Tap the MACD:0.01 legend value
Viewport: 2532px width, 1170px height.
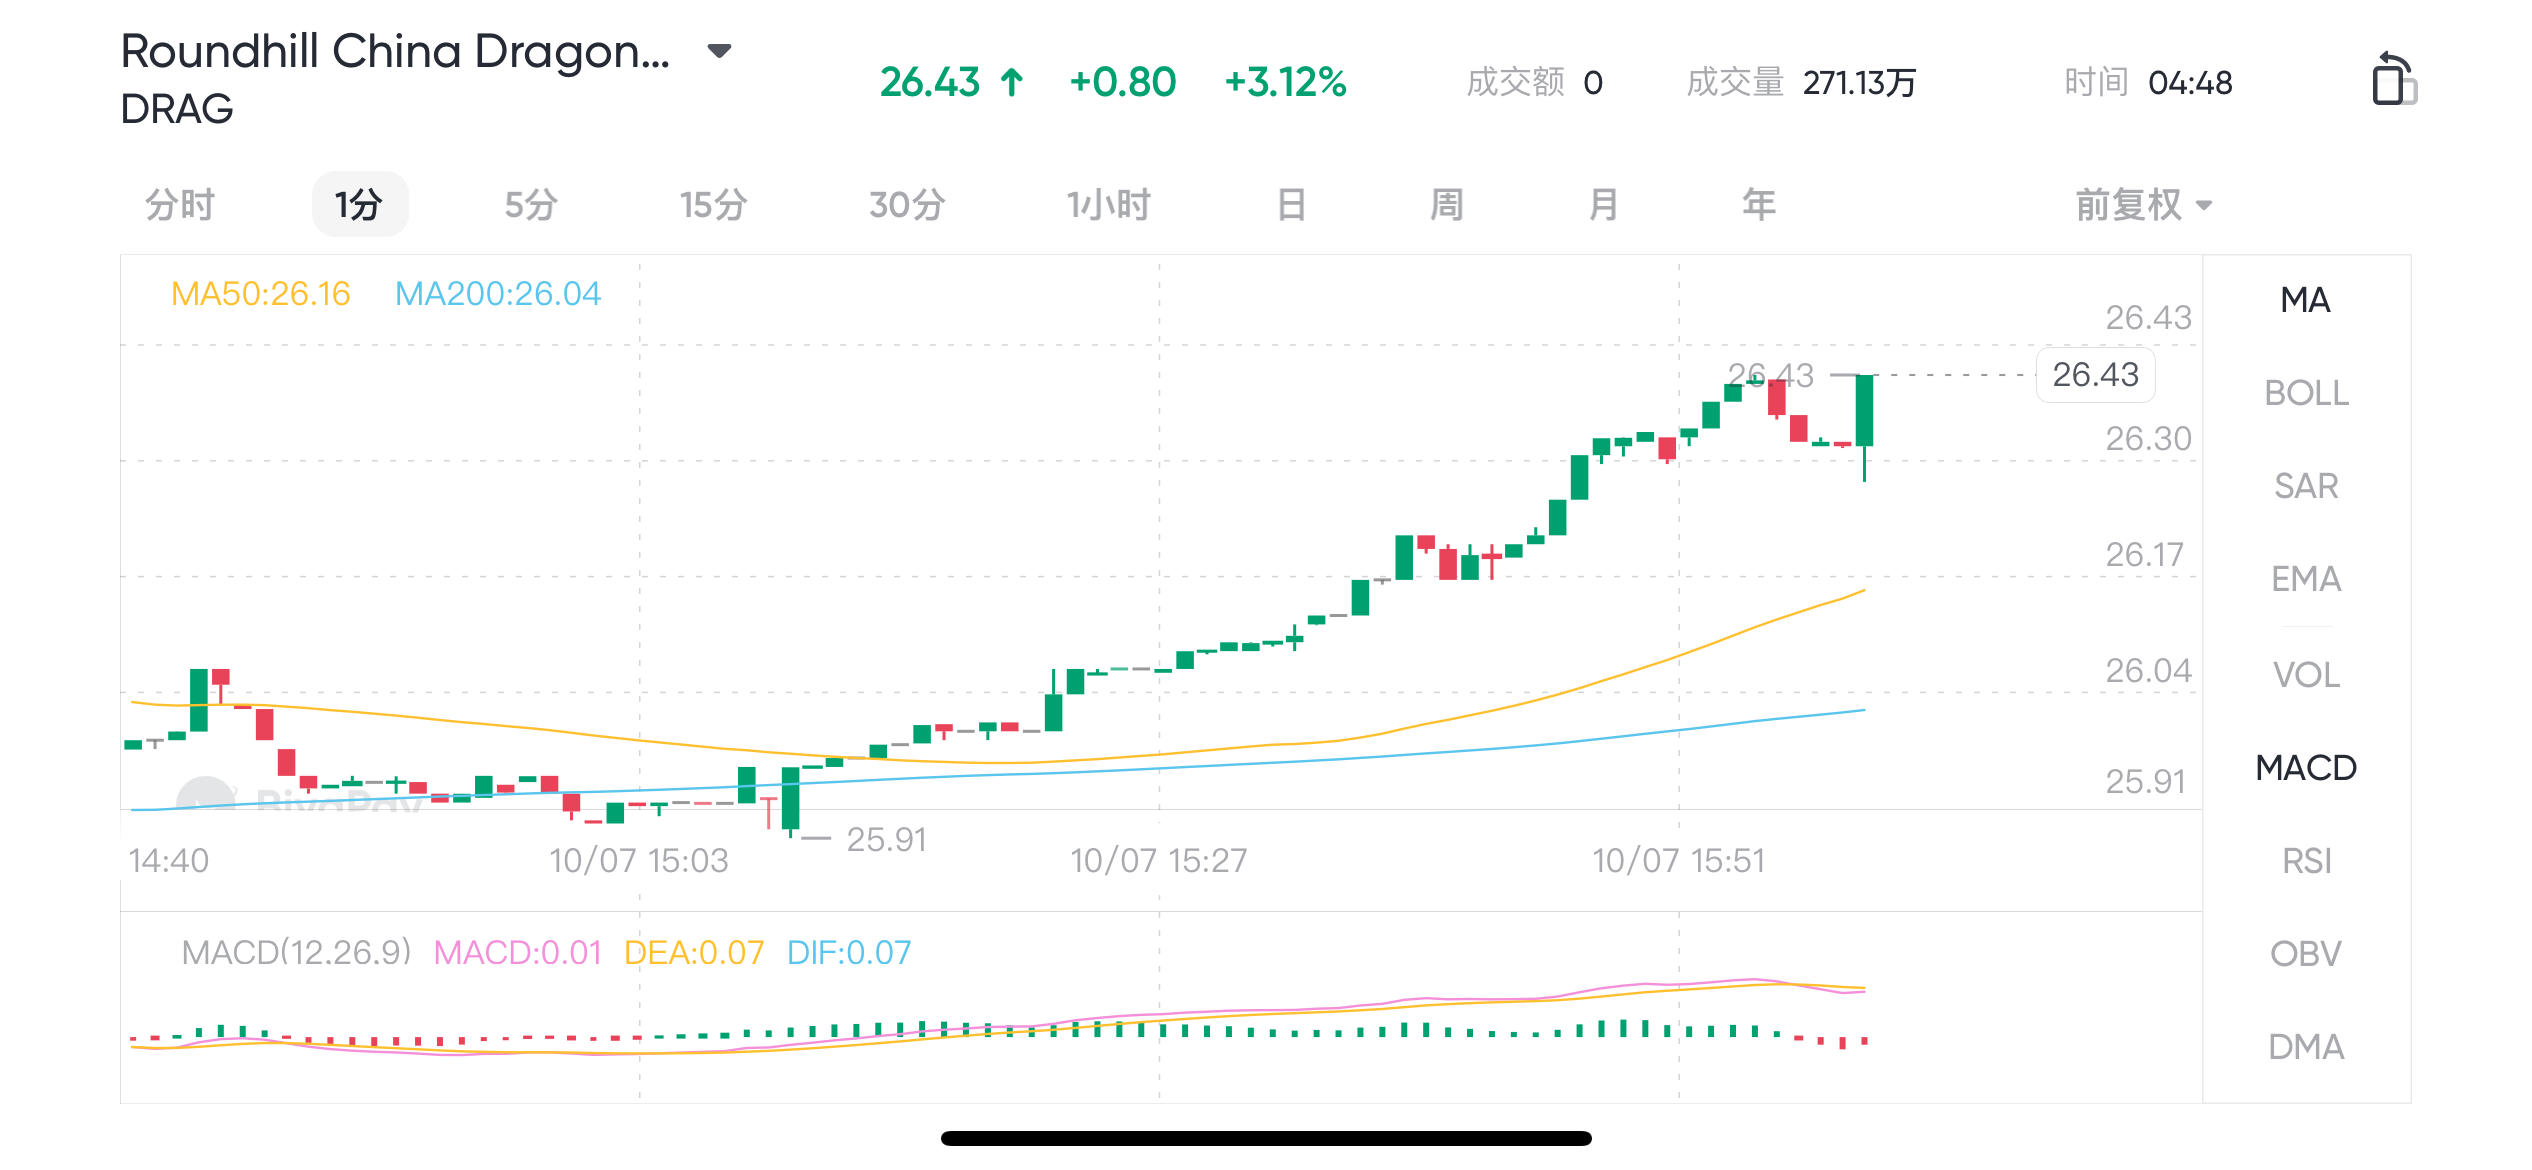(518, 953)
